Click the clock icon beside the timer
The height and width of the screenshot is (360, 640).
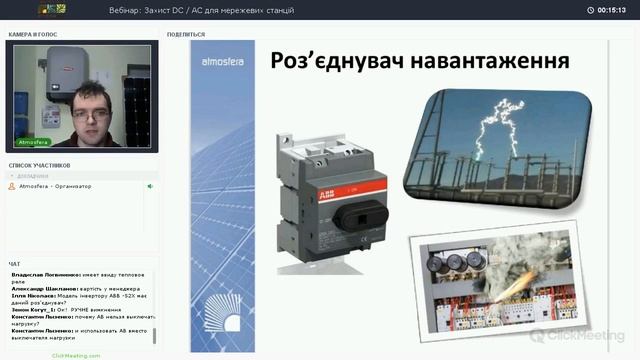tap(590, 10)
